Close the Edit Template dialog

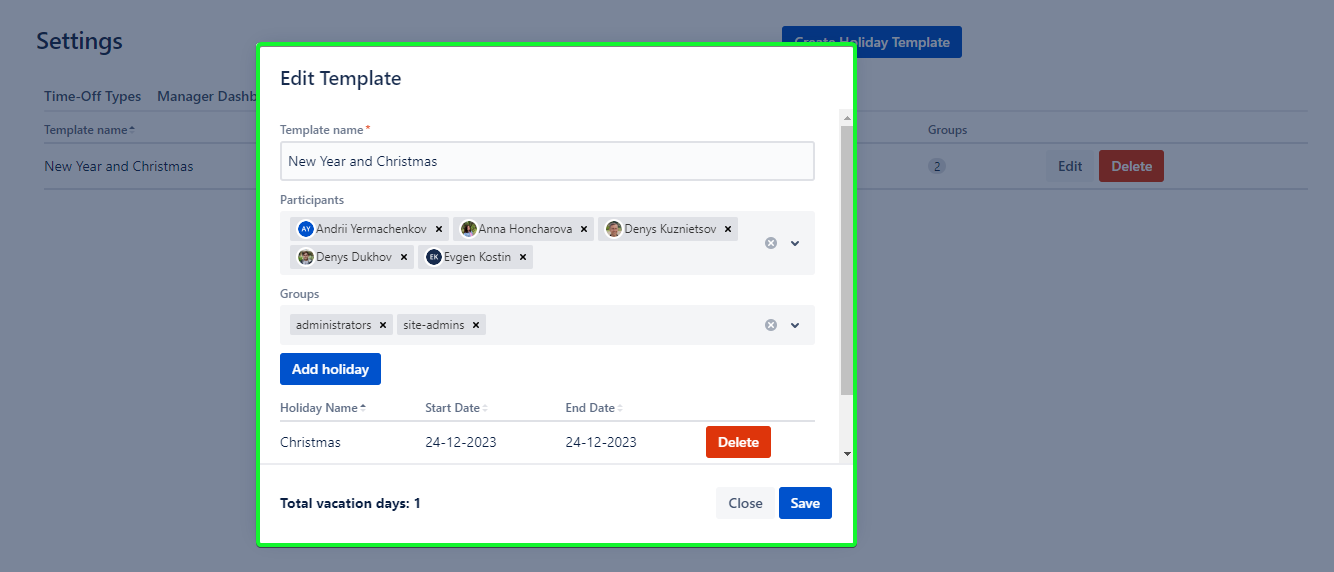(x=745, y=503)
